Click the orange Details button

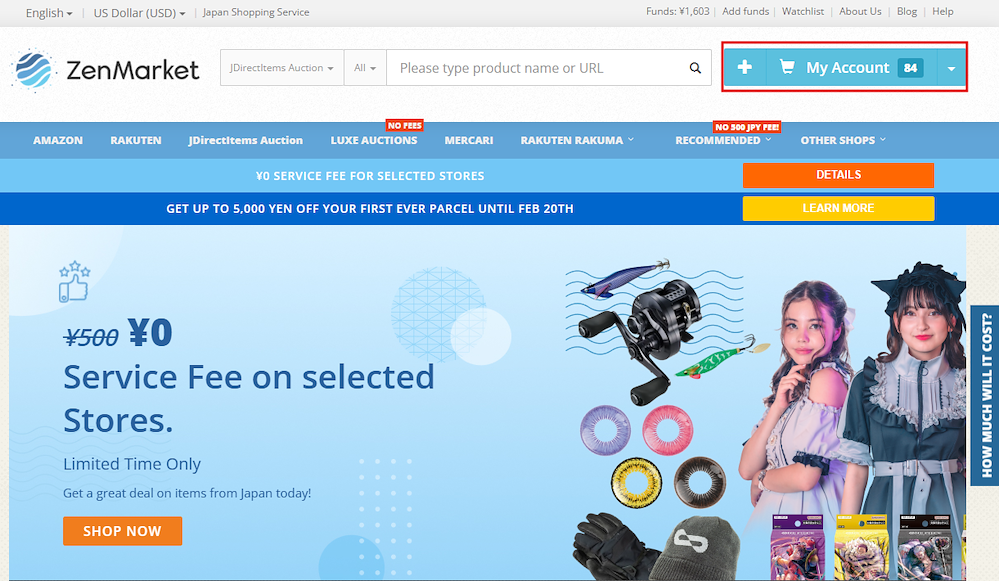tap(838, 175)
